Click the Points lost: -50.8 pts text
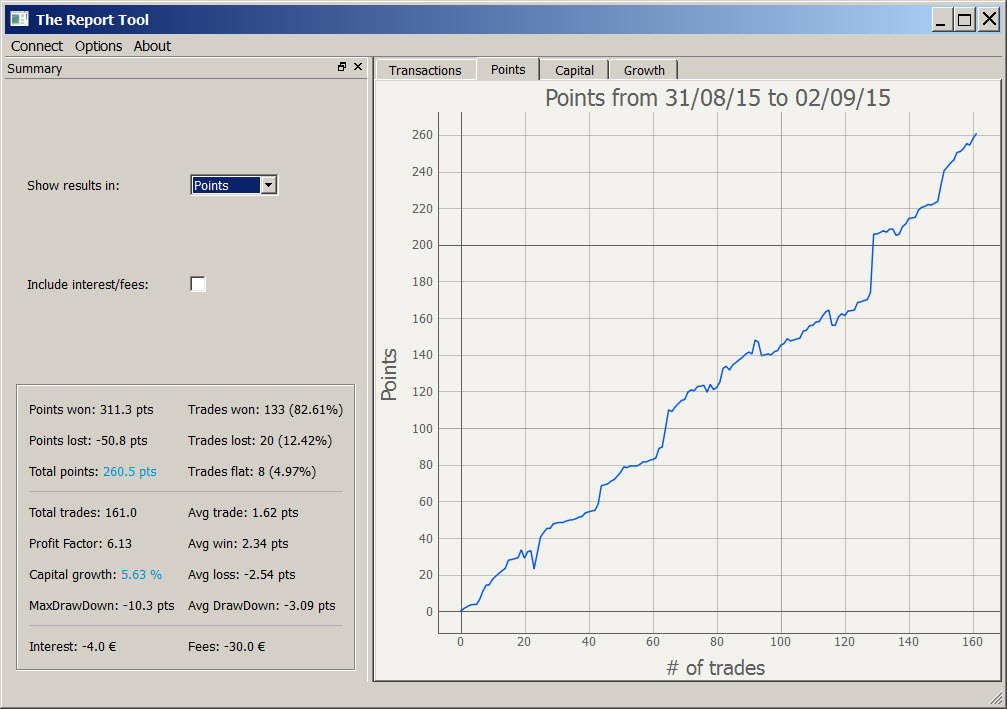The height and width of the screenshot is (709, 1007). [88, 441]
